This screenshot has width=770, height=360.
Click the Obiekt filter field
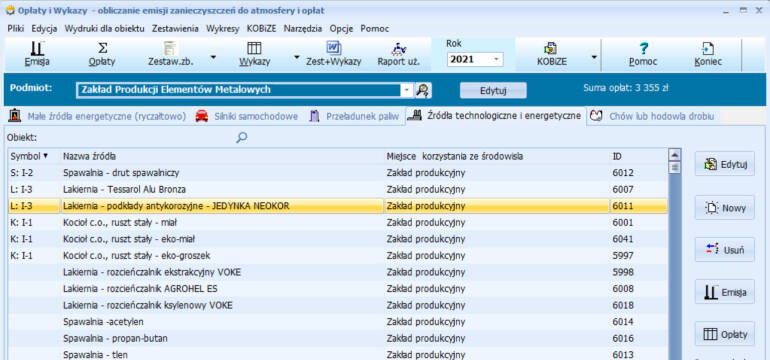click(137, 138)
